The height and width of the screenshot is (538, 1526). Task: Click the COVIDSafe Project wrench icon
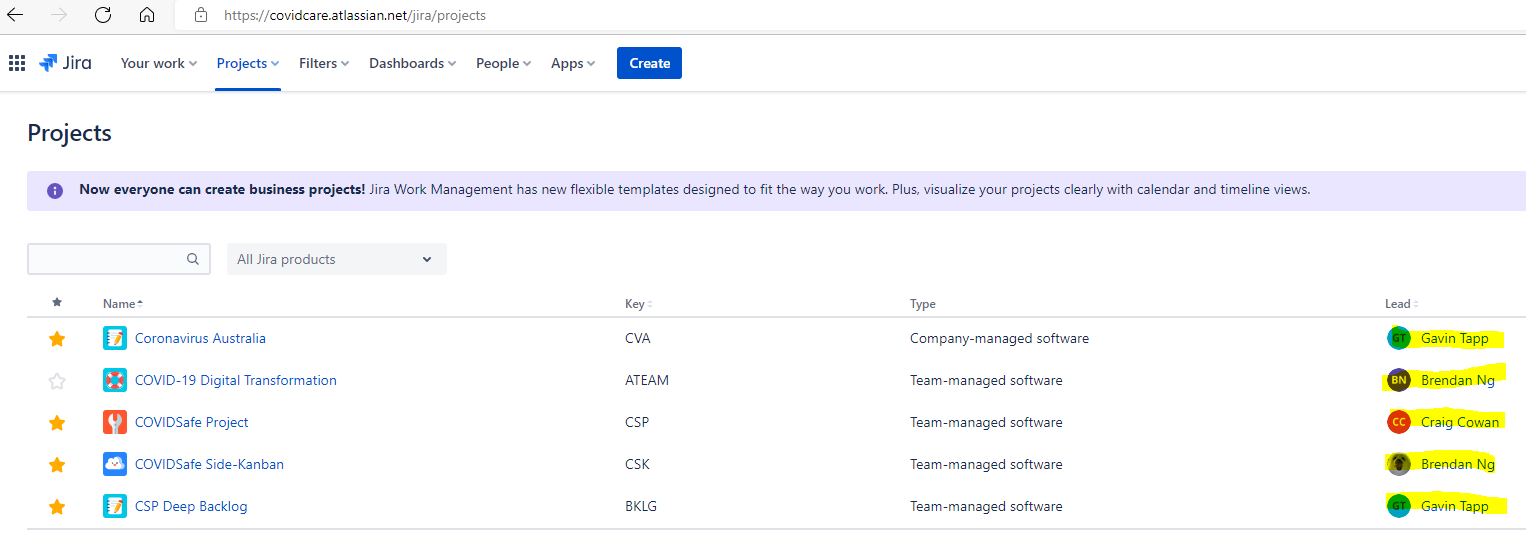coord(115,422)
